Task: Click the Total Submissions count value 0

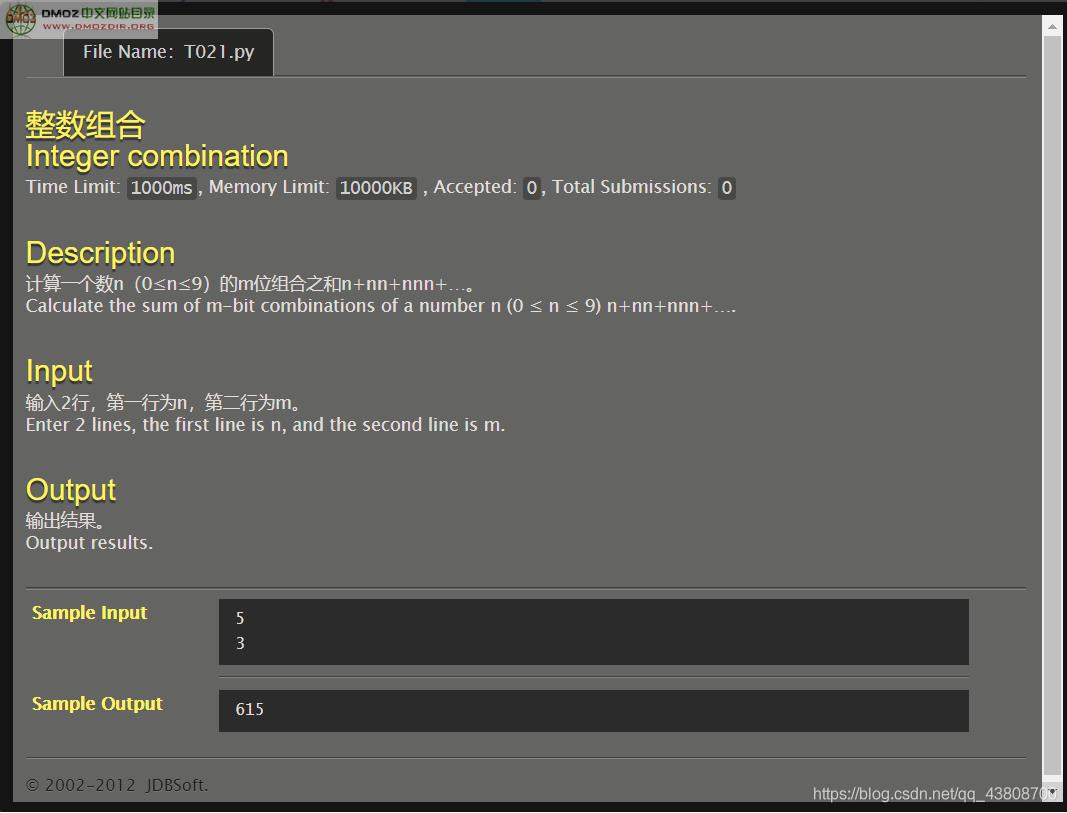Action: [x=726, y=188]
